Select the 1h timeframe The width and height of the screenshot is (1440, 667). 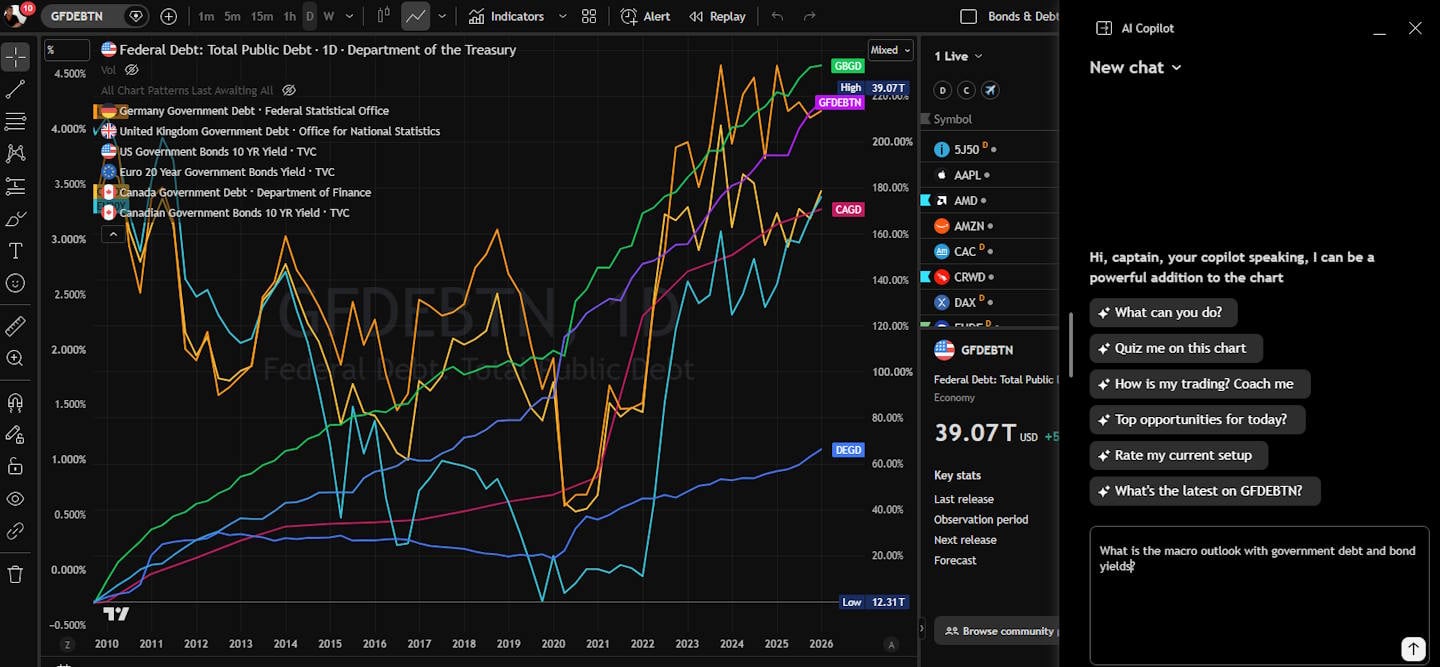289,16
